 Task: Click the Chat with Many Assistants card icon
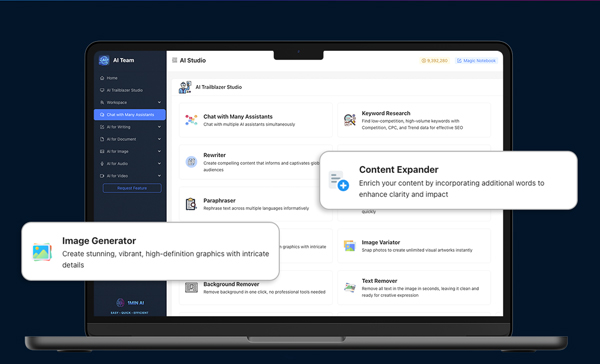[191, 120]
